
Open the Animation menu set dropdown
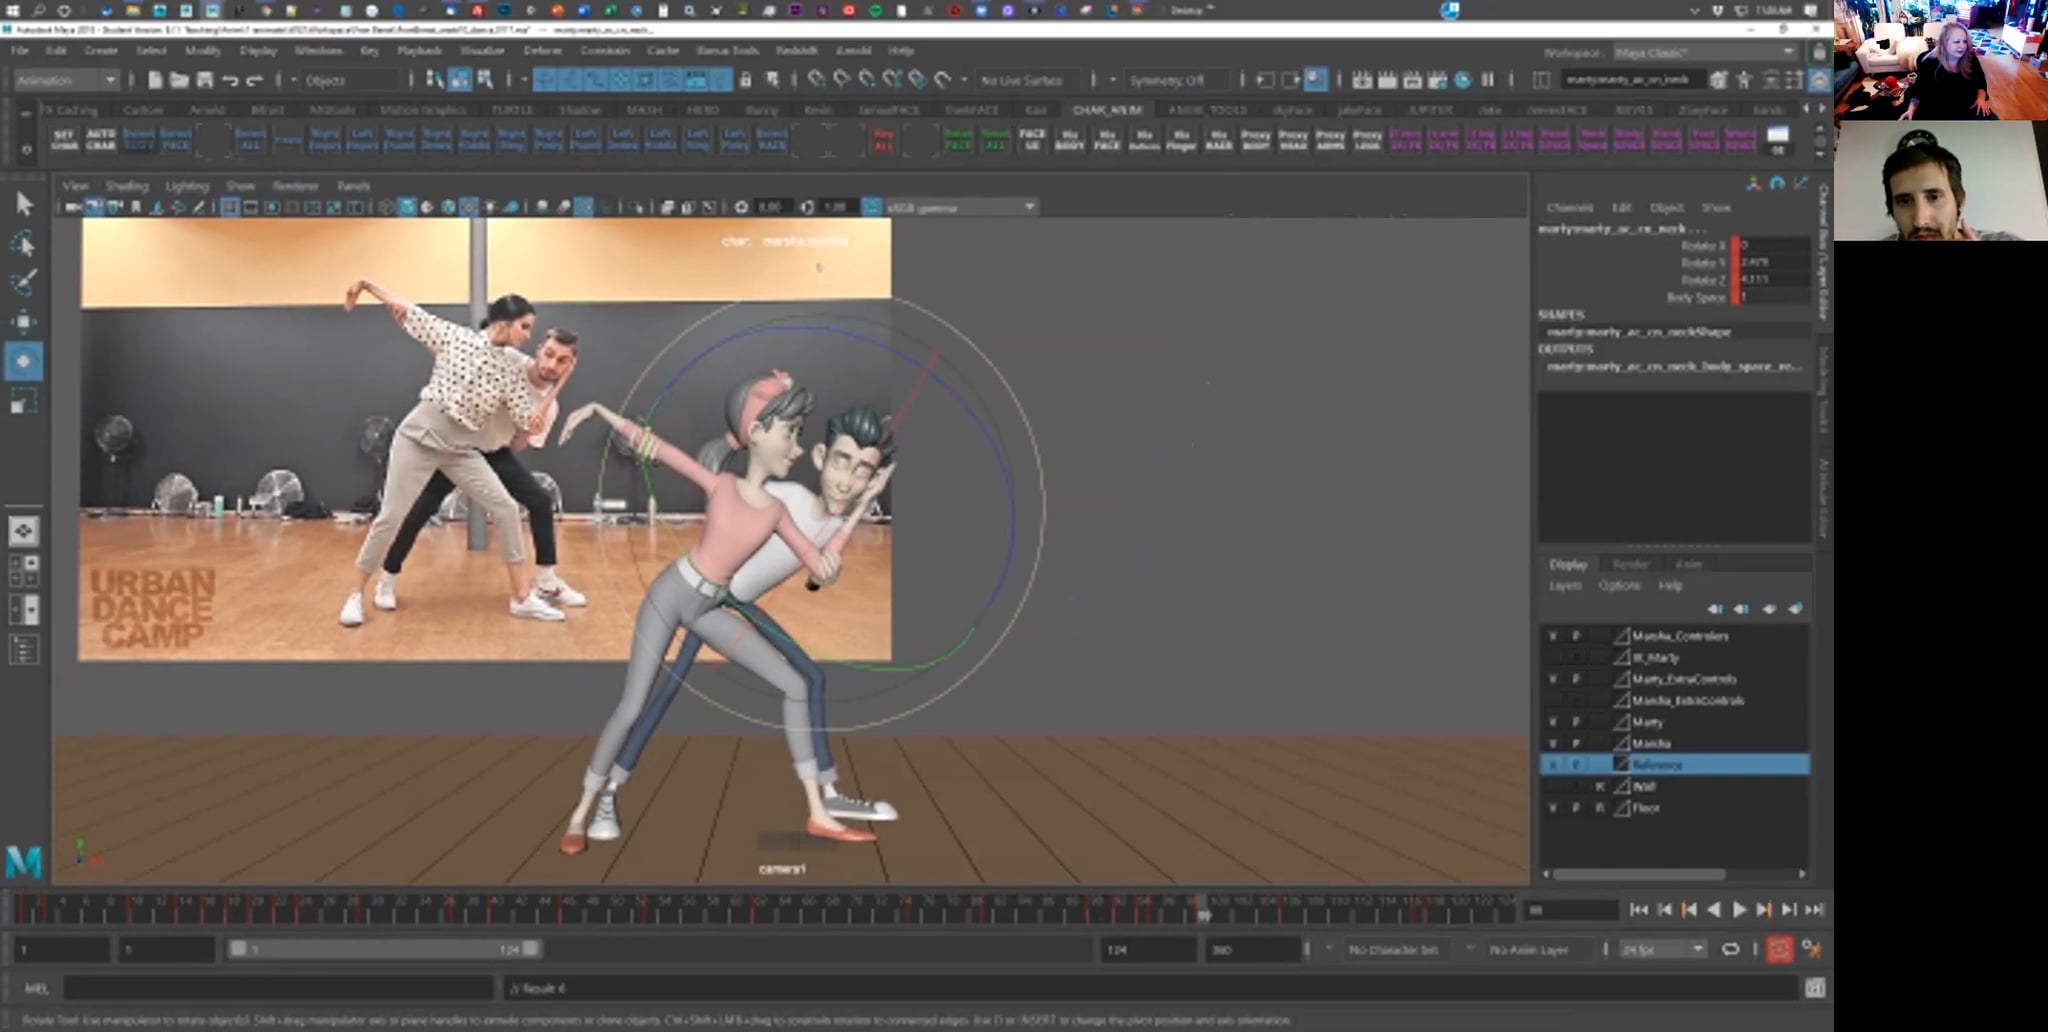pyautogui.click(x=68, y=80)
